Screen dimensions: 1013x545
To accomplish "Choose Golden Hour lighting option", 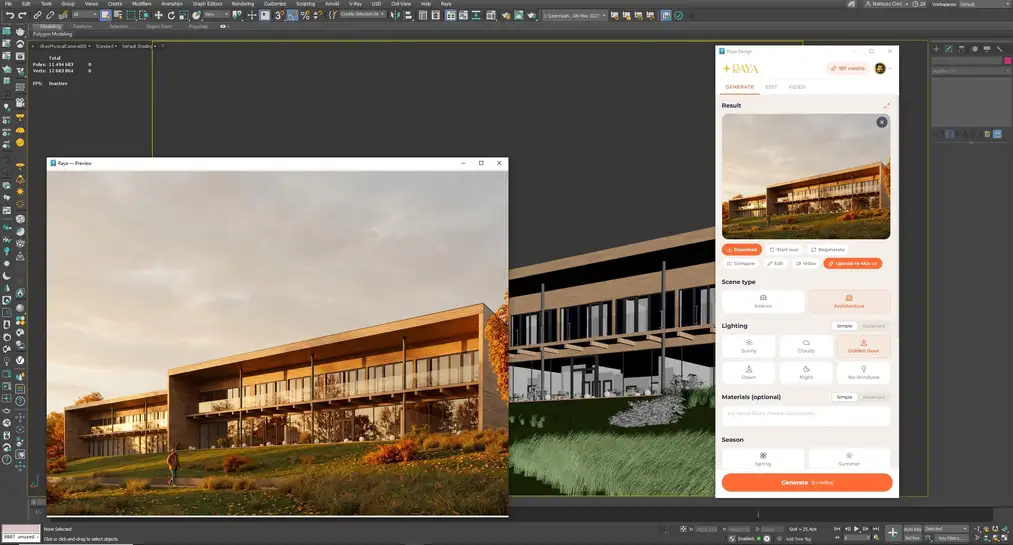I will [x=863, y=346].
